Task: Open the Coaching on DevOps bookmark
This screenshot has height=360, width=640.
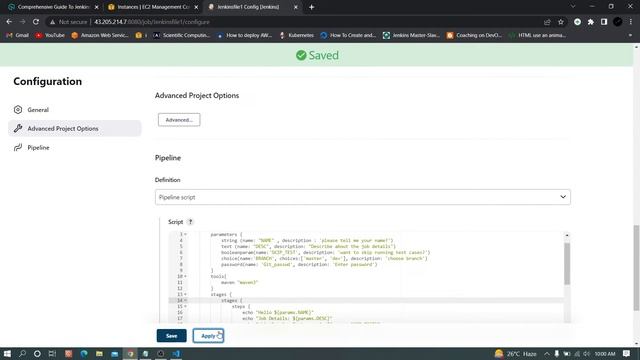Action: pyautogui.click(x=474, y=35)
